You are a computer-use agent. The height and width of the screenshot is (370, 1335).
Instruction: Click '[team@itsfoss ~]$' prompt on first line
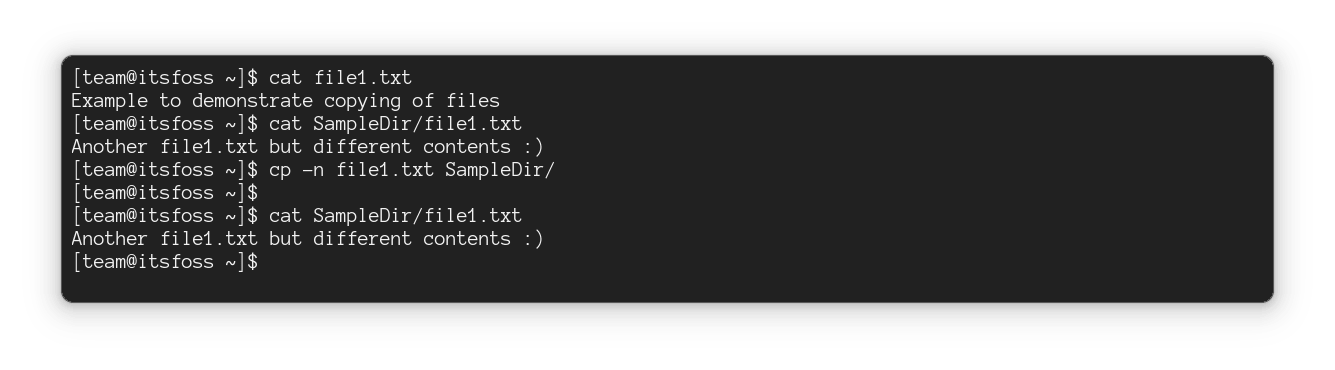(x=165, y=78)
